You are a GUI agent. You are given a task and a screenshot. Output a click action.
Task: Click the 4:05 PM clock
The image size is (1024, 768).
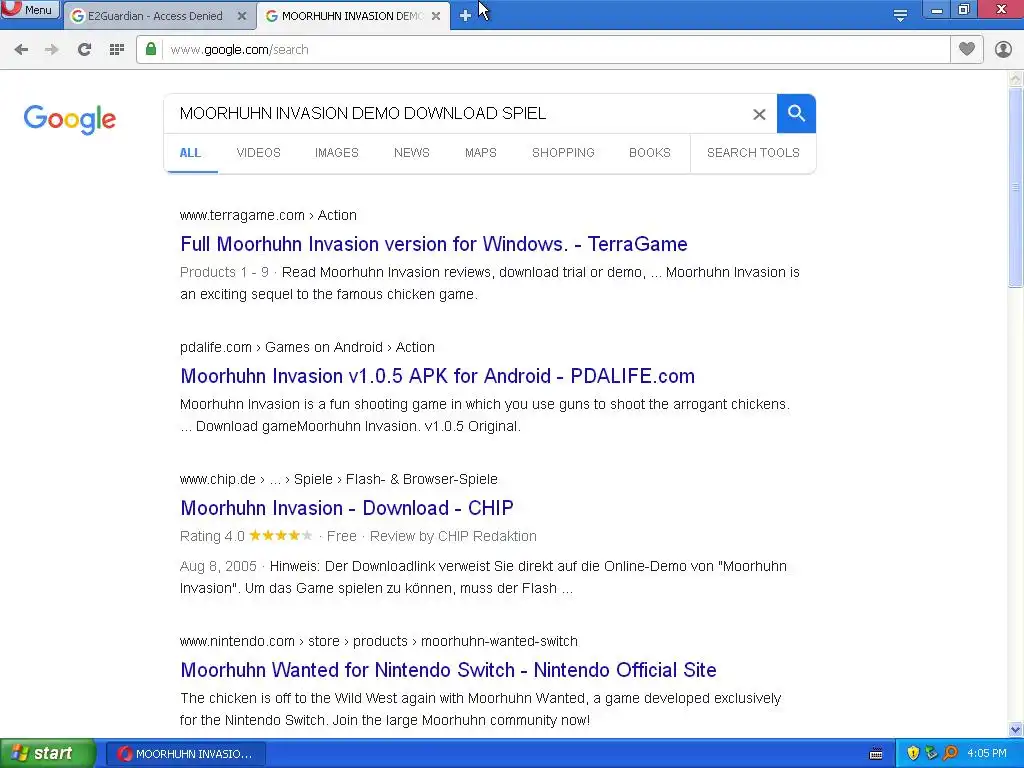point(987,754)
